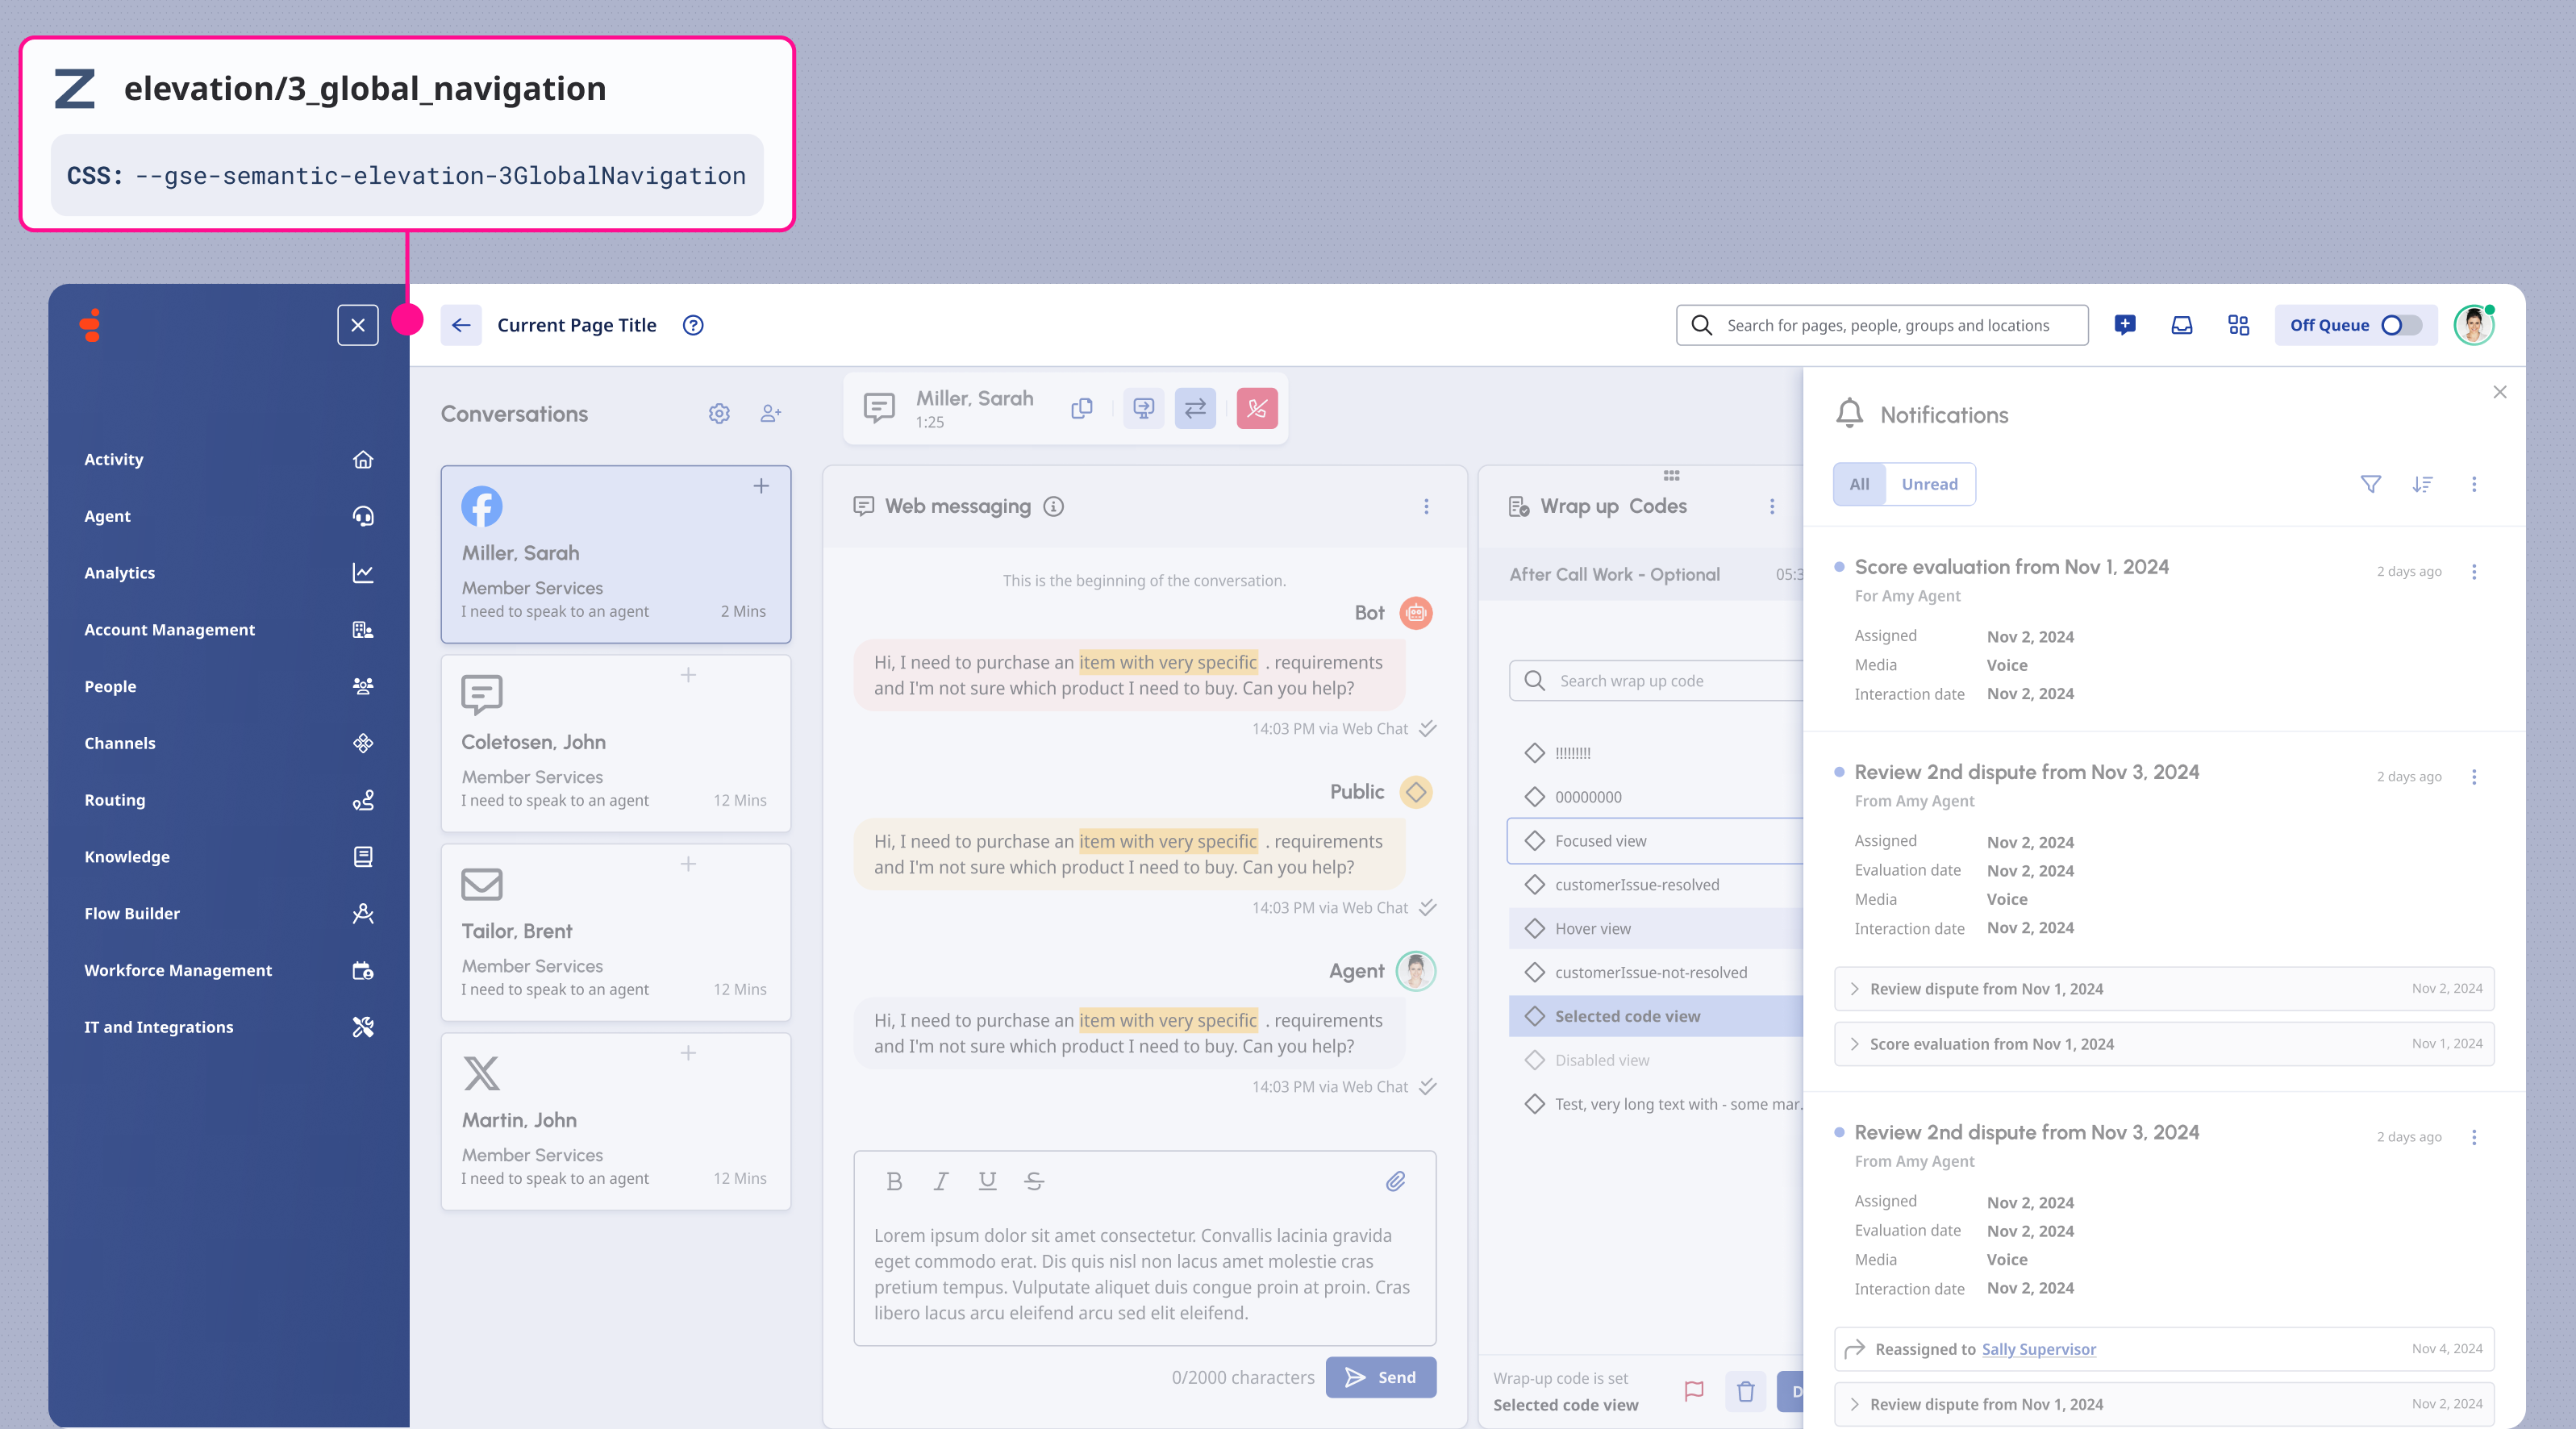
Task: Click the attachment paperclip in message editor
Action: pos(1395,1181)
